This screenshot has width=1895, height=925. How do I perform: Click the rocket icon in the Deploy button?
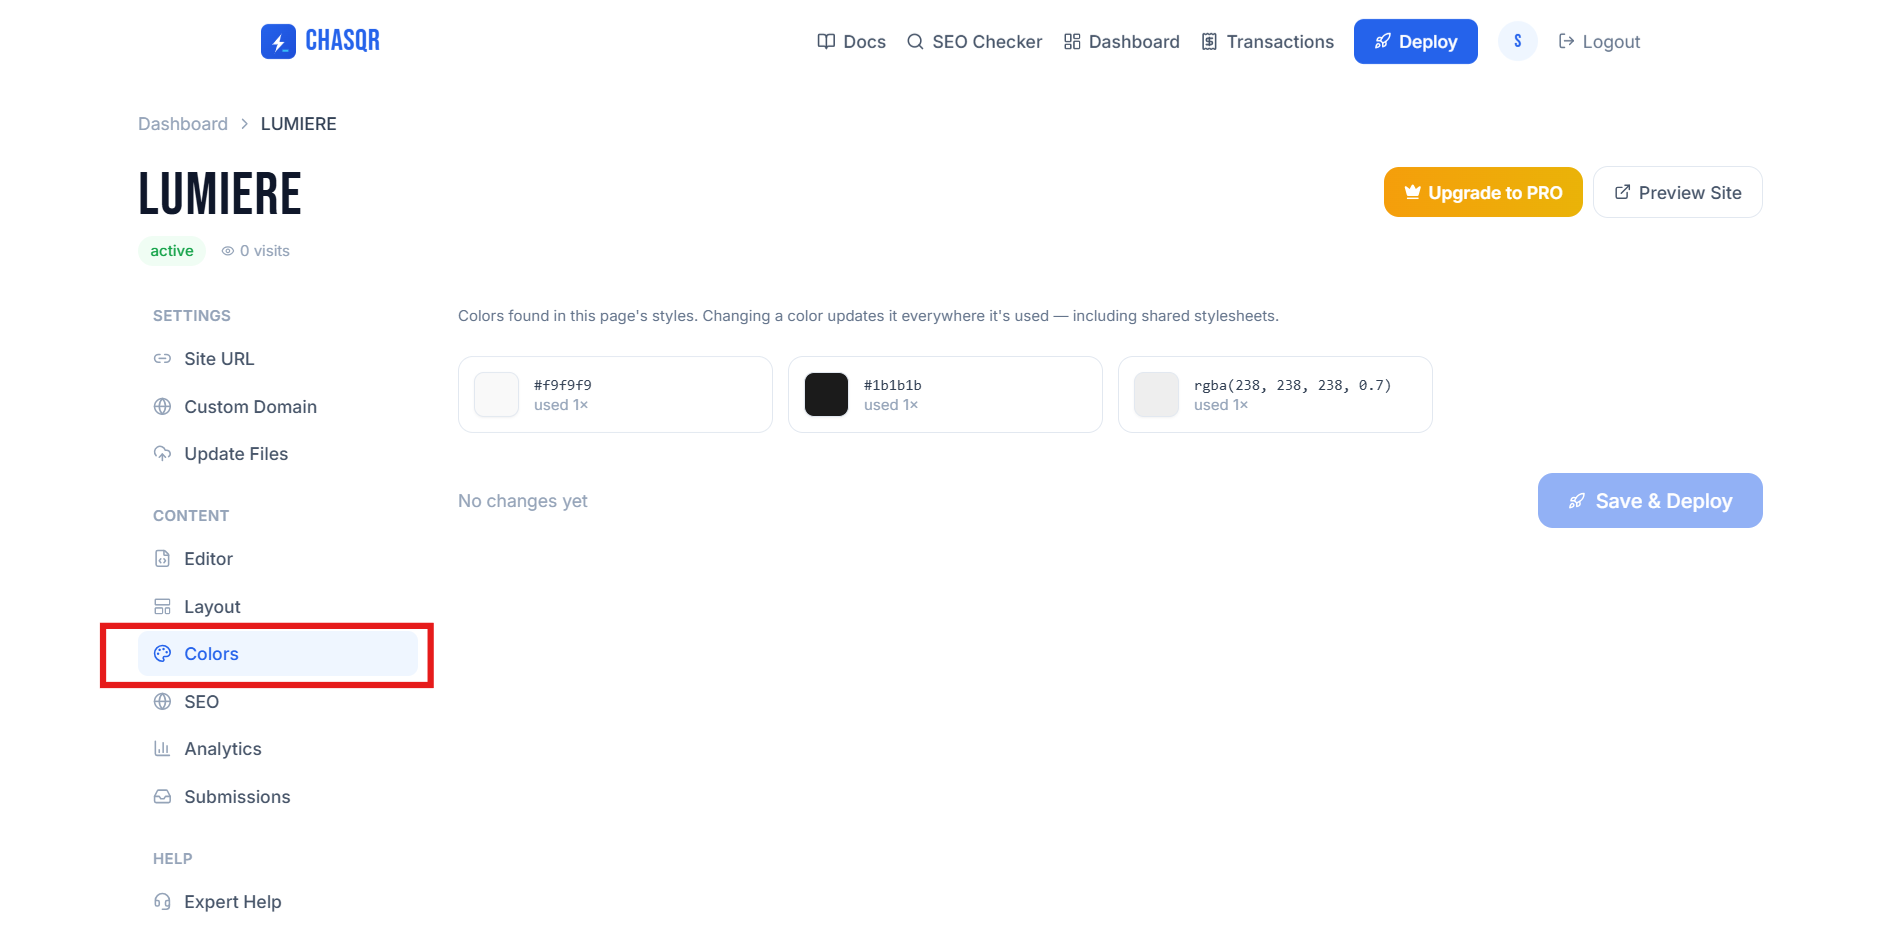tap(1383, 41)
